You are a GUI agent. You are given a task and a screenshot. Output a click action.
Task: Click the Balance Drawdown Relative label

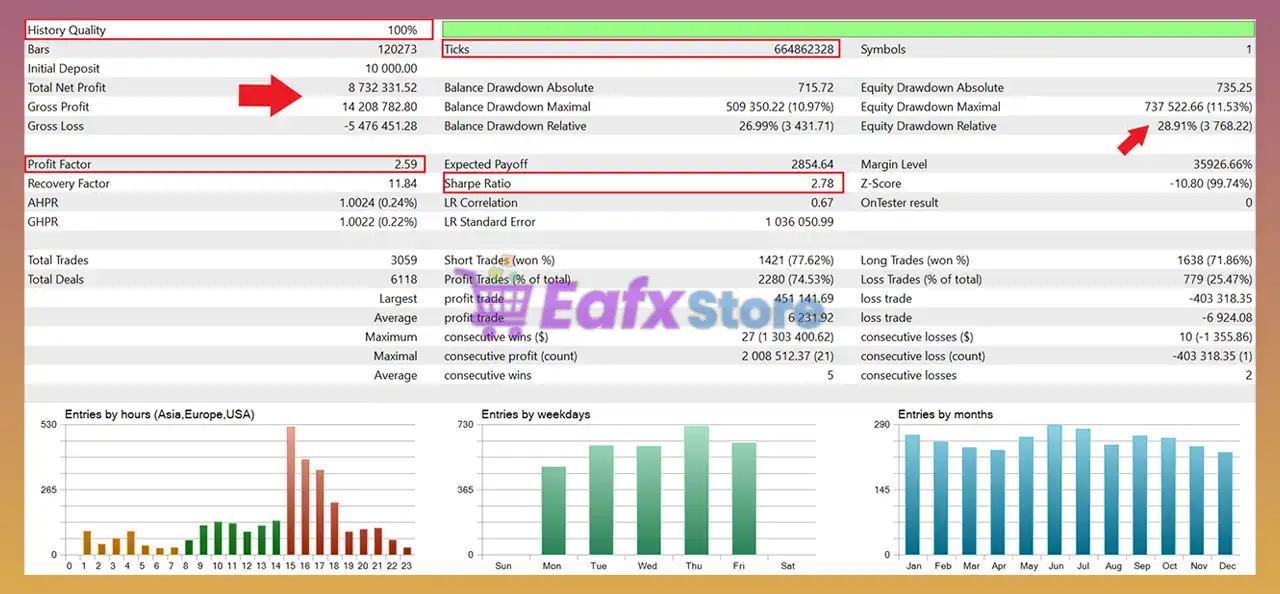(515, 126)
